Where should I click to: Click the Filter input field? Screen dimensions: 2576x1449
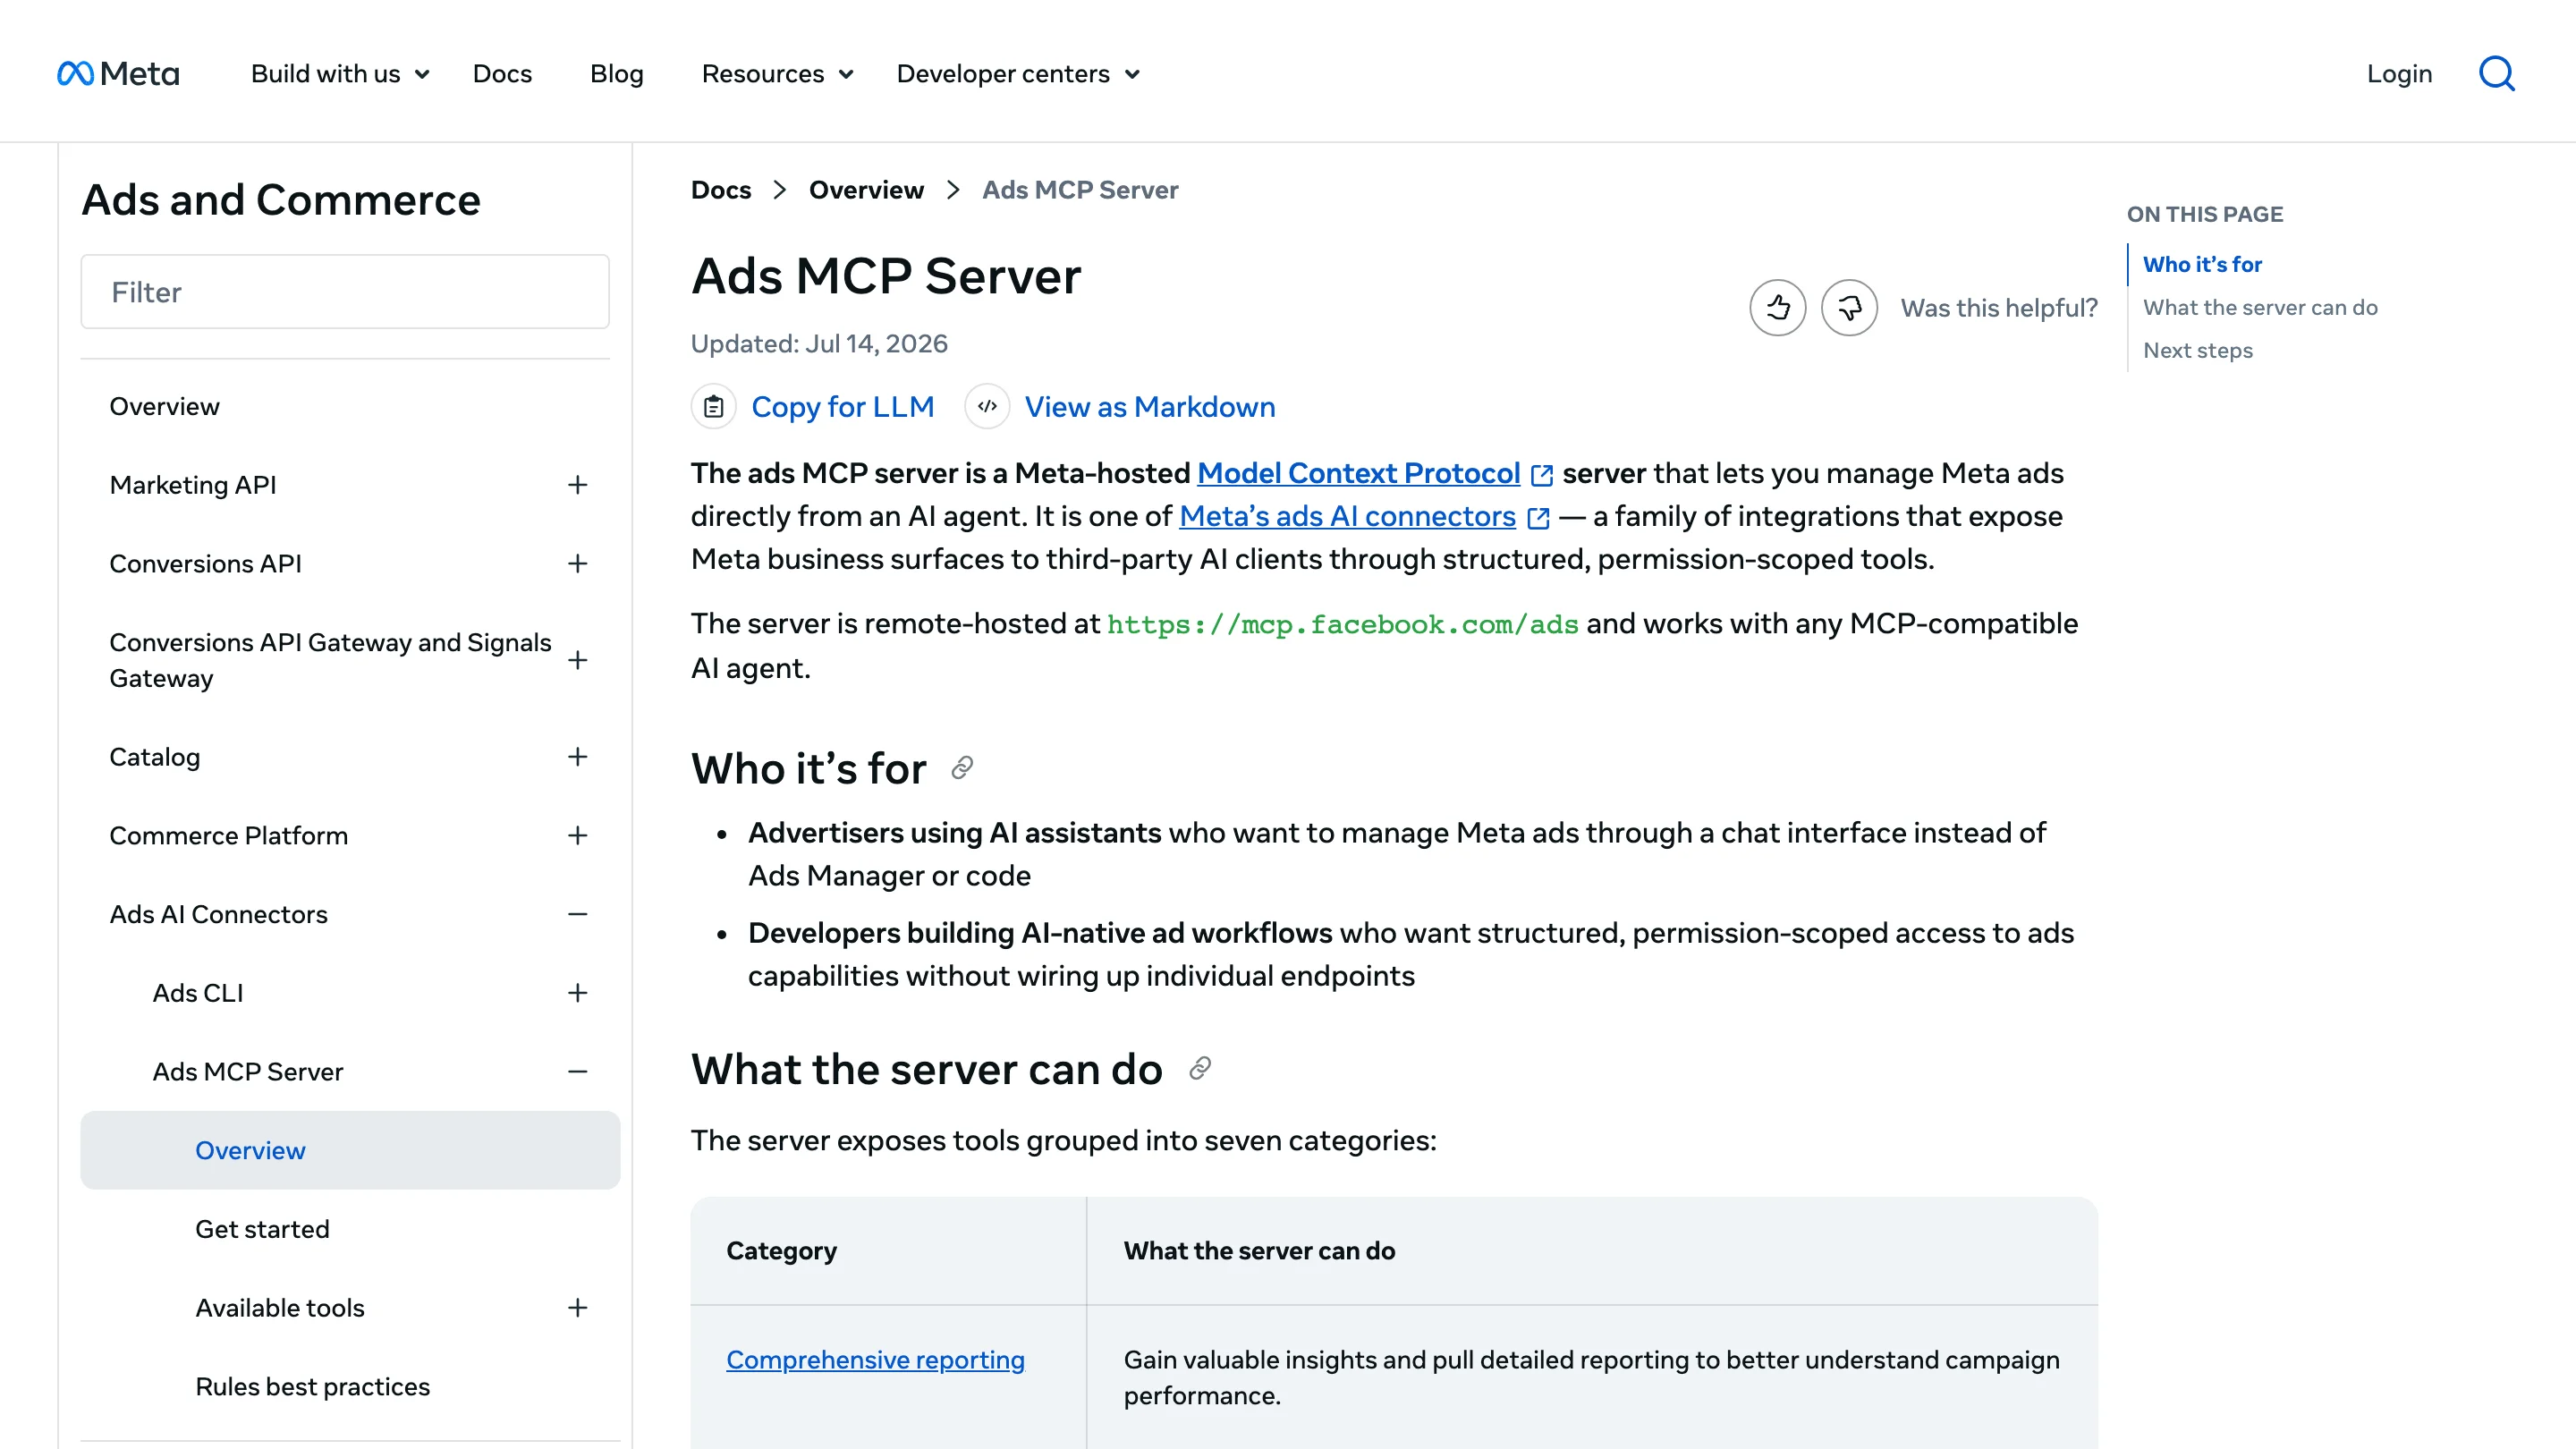pos(345,292)
